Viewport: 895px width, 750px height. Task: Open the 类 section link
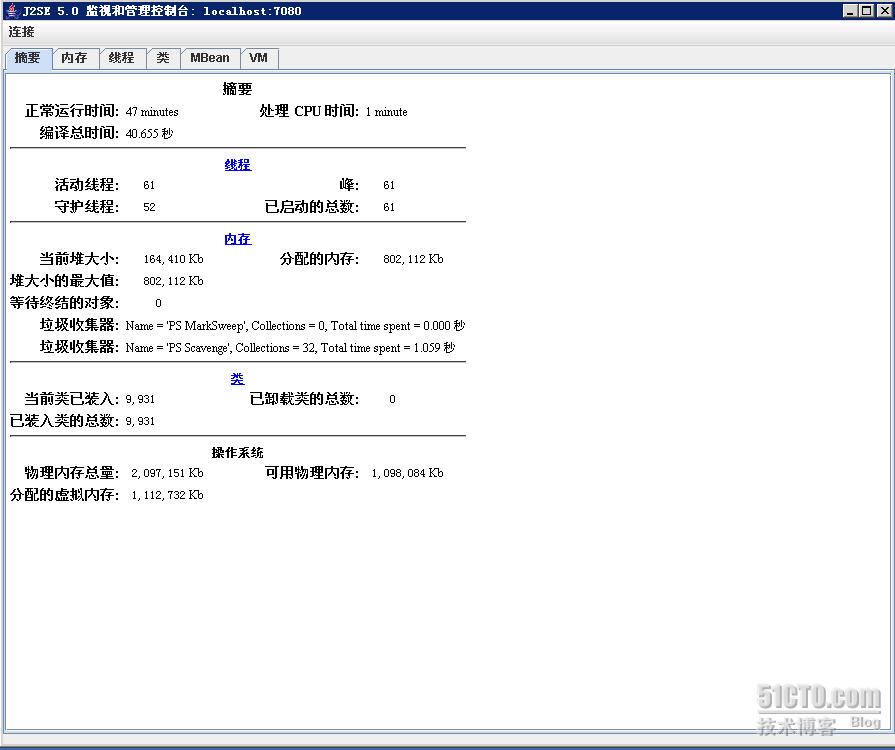(237, 379)
